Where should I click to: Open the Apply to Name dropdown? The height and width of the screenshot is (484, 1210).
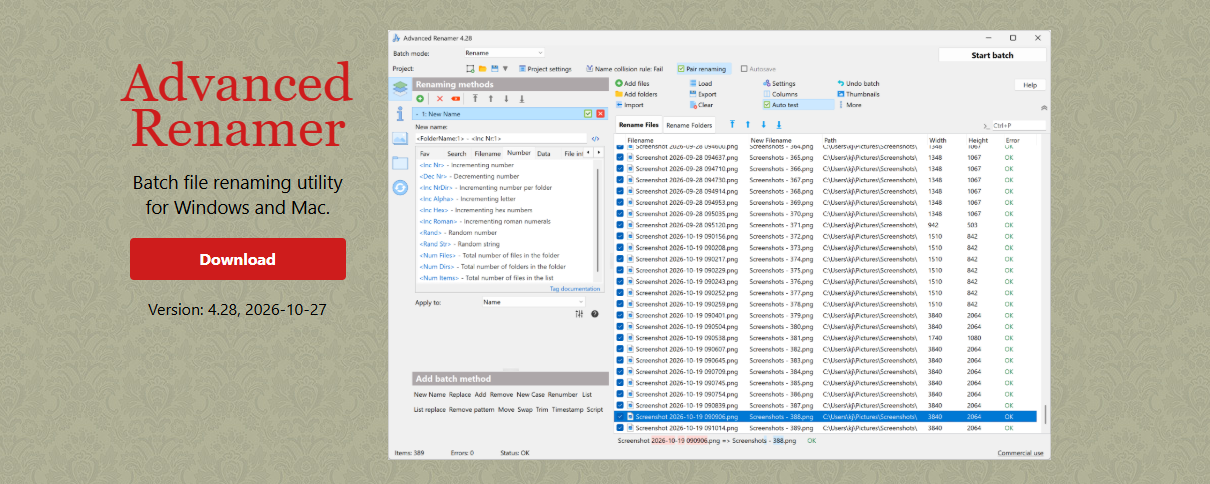coord(534,301)
